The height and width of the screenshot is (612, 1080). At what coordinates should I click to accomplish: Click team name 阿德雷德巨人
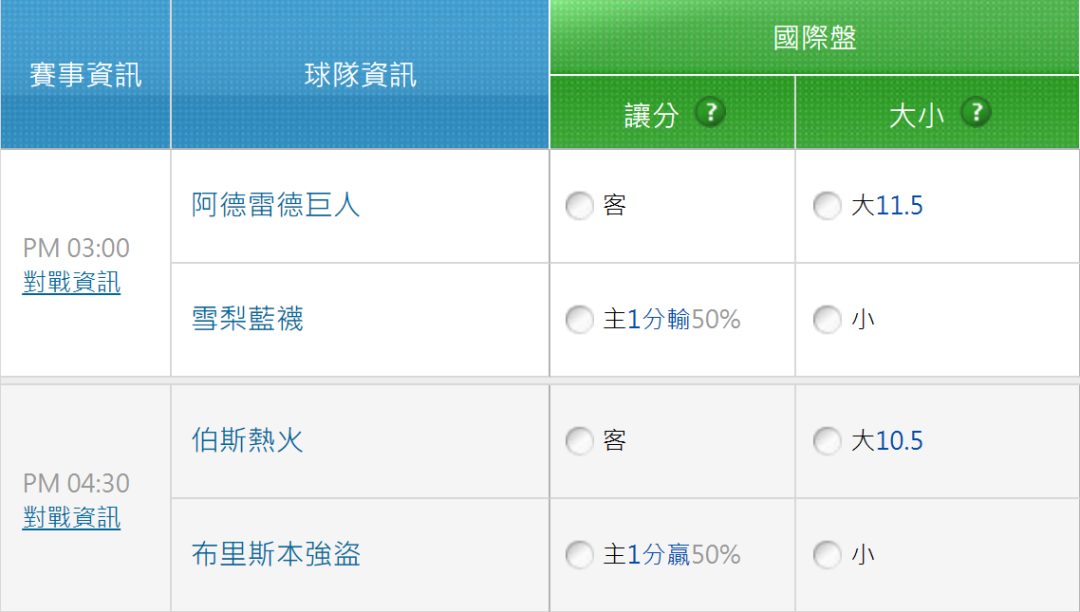coord(275,205)
